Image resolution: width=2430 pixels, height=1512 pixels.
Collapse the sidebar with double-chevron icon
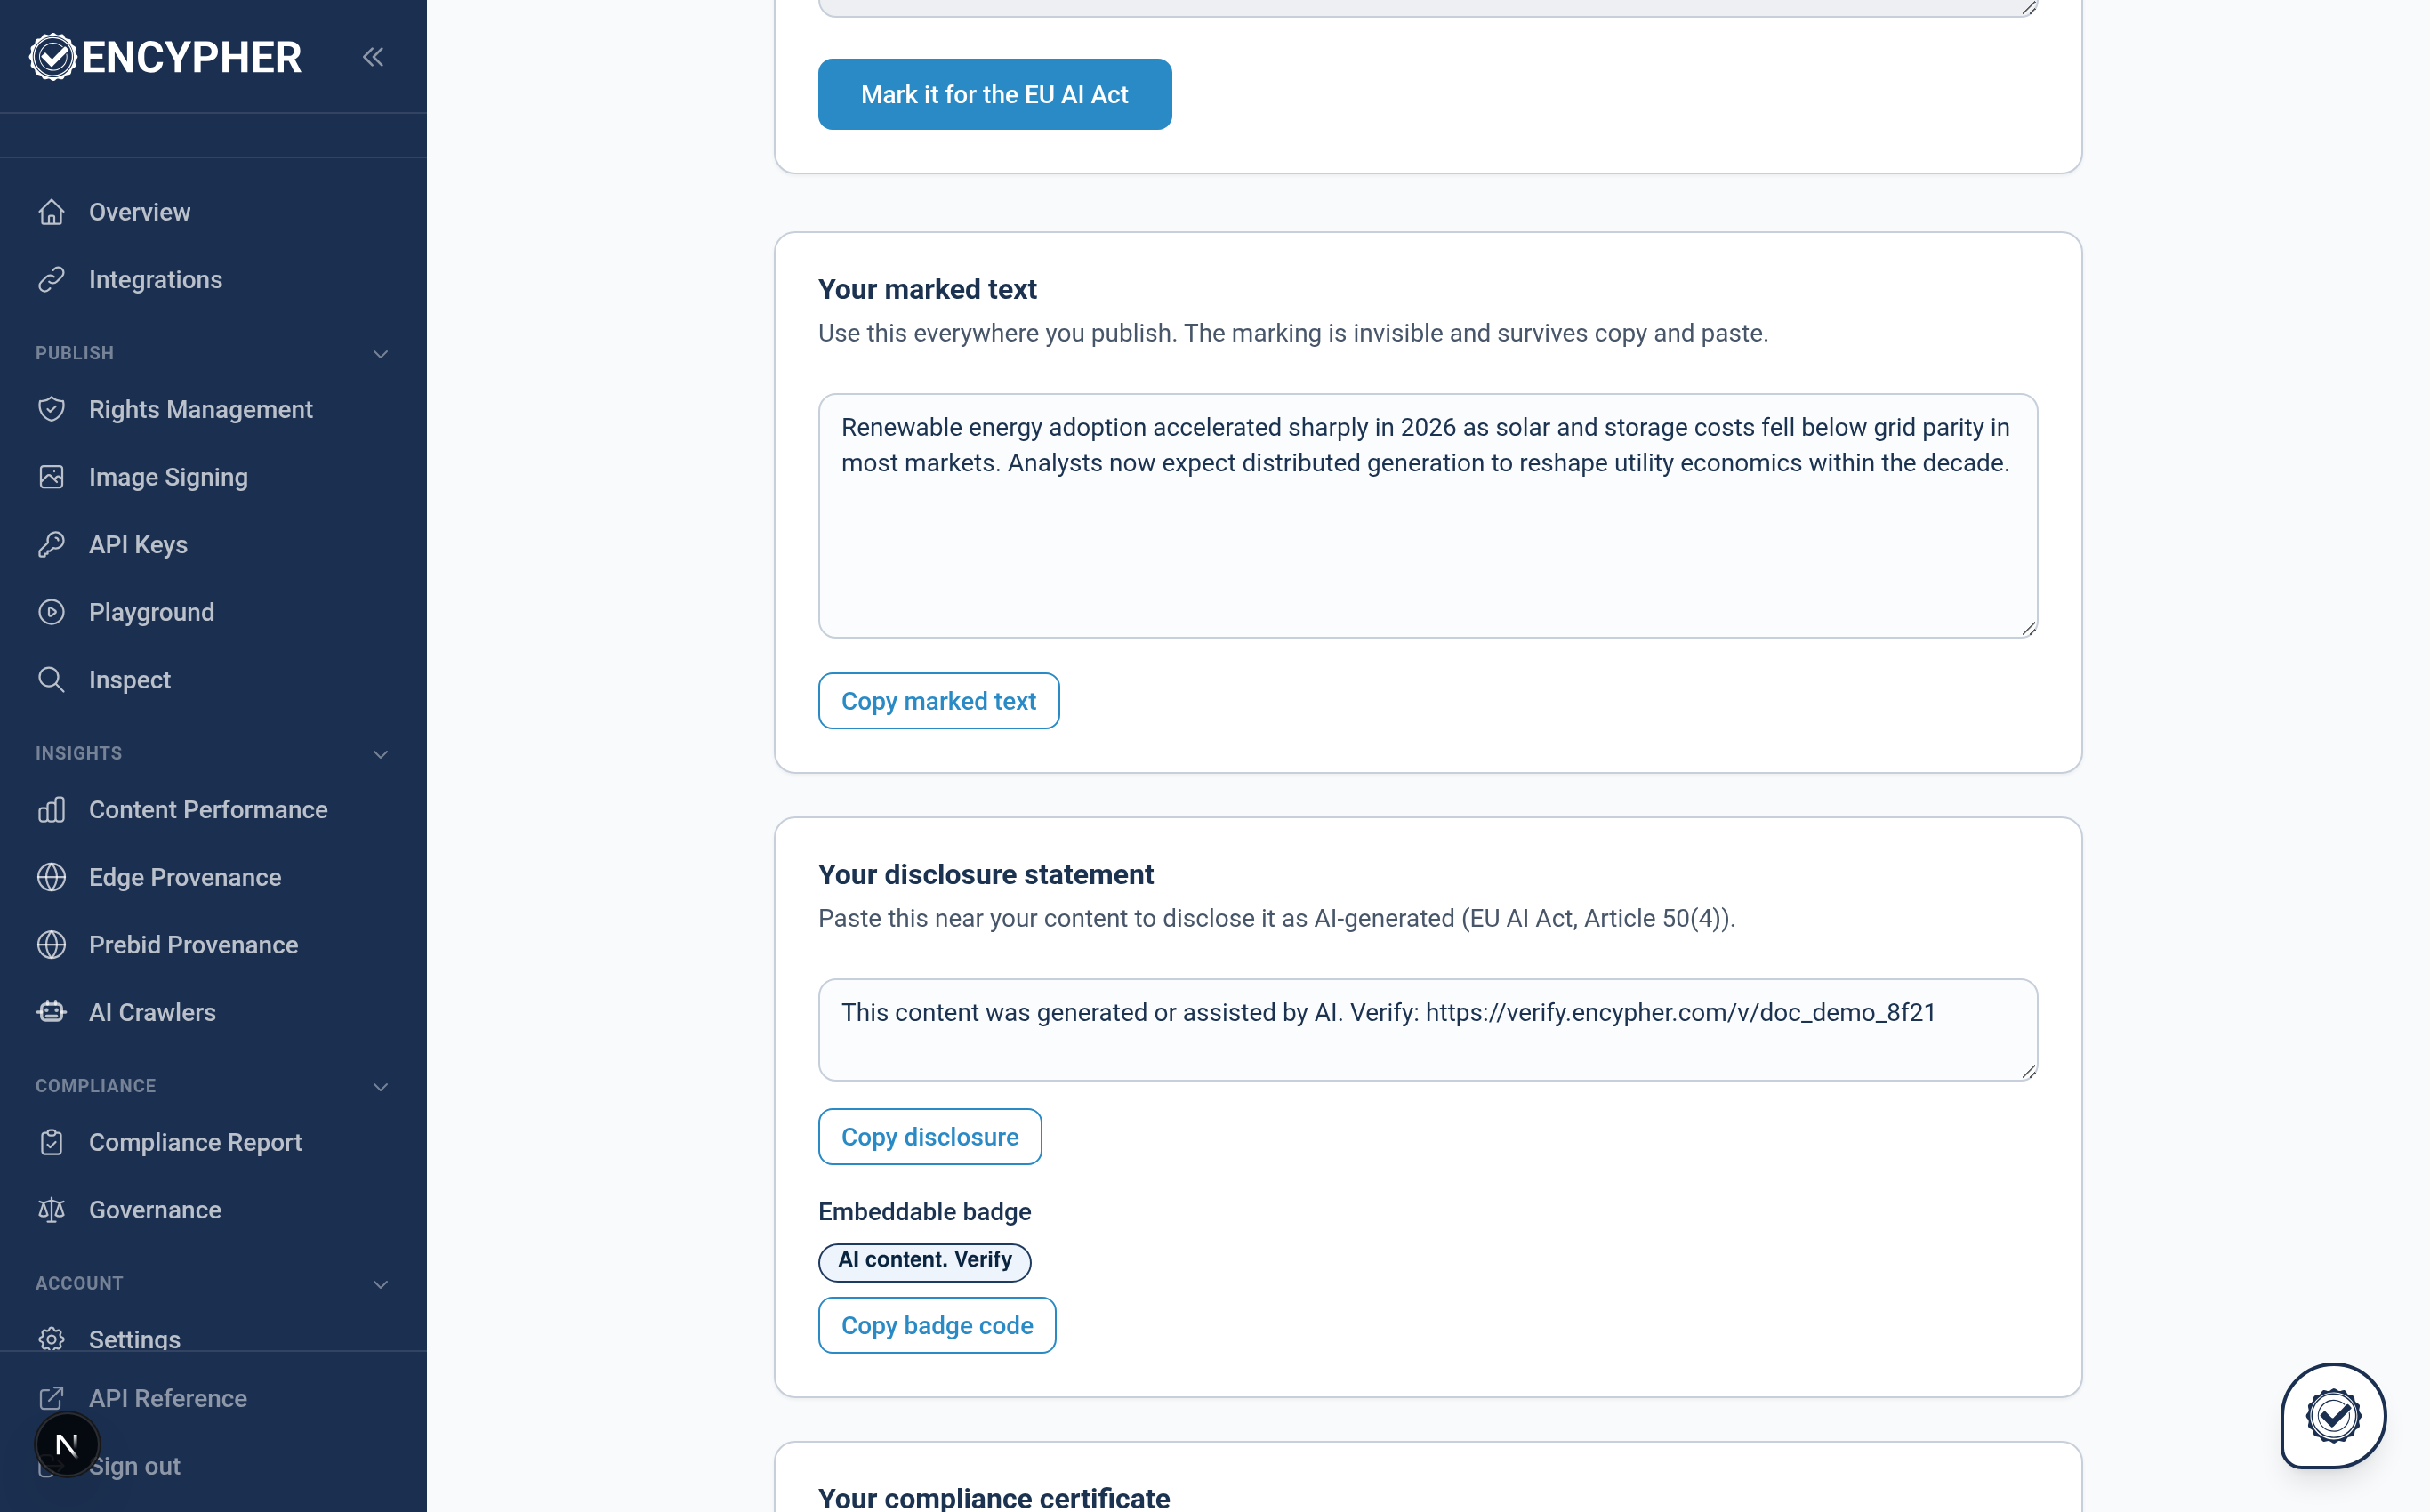[373, 57]
